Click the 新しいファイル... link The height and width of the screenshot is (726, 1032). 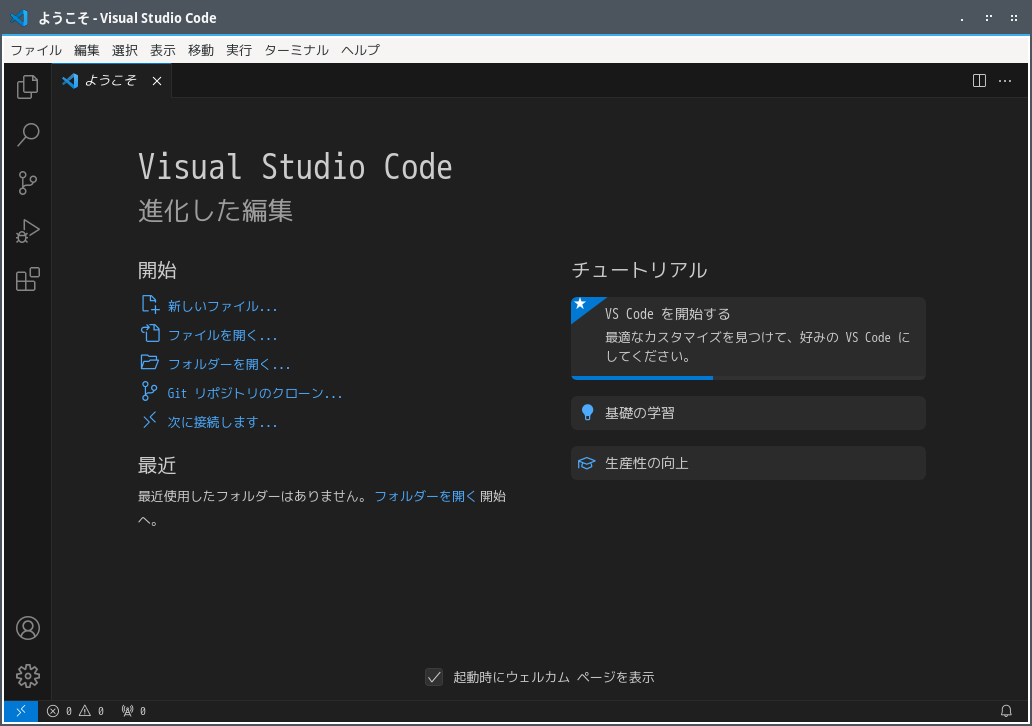(x=209, y=305)
